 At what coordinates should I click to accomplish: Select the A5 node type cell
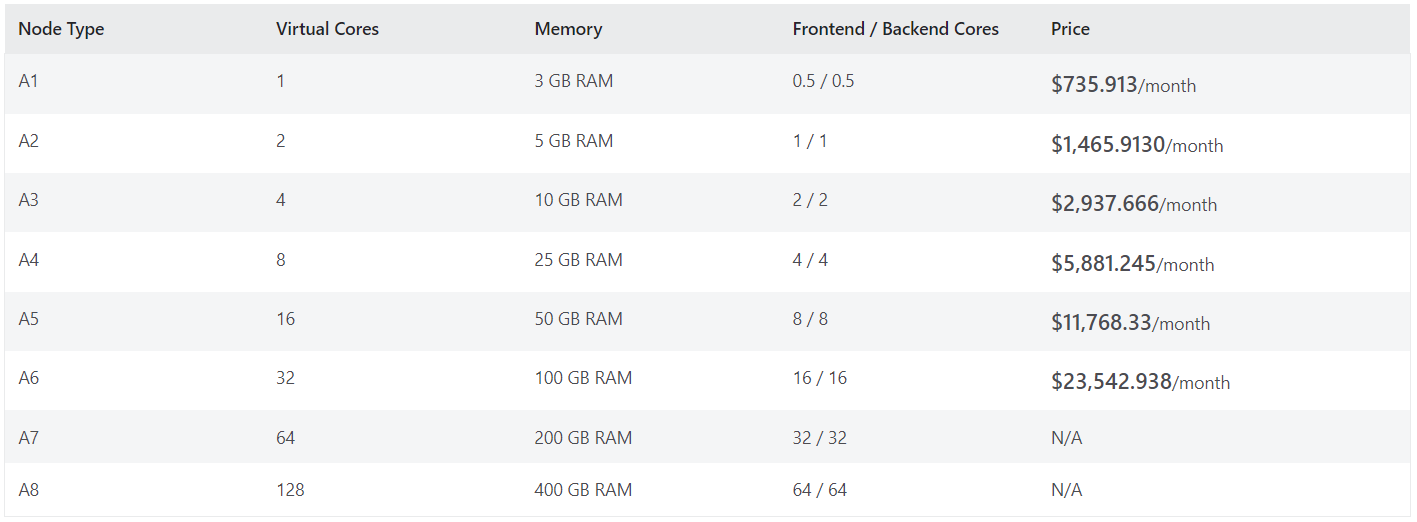coord(28,319)
